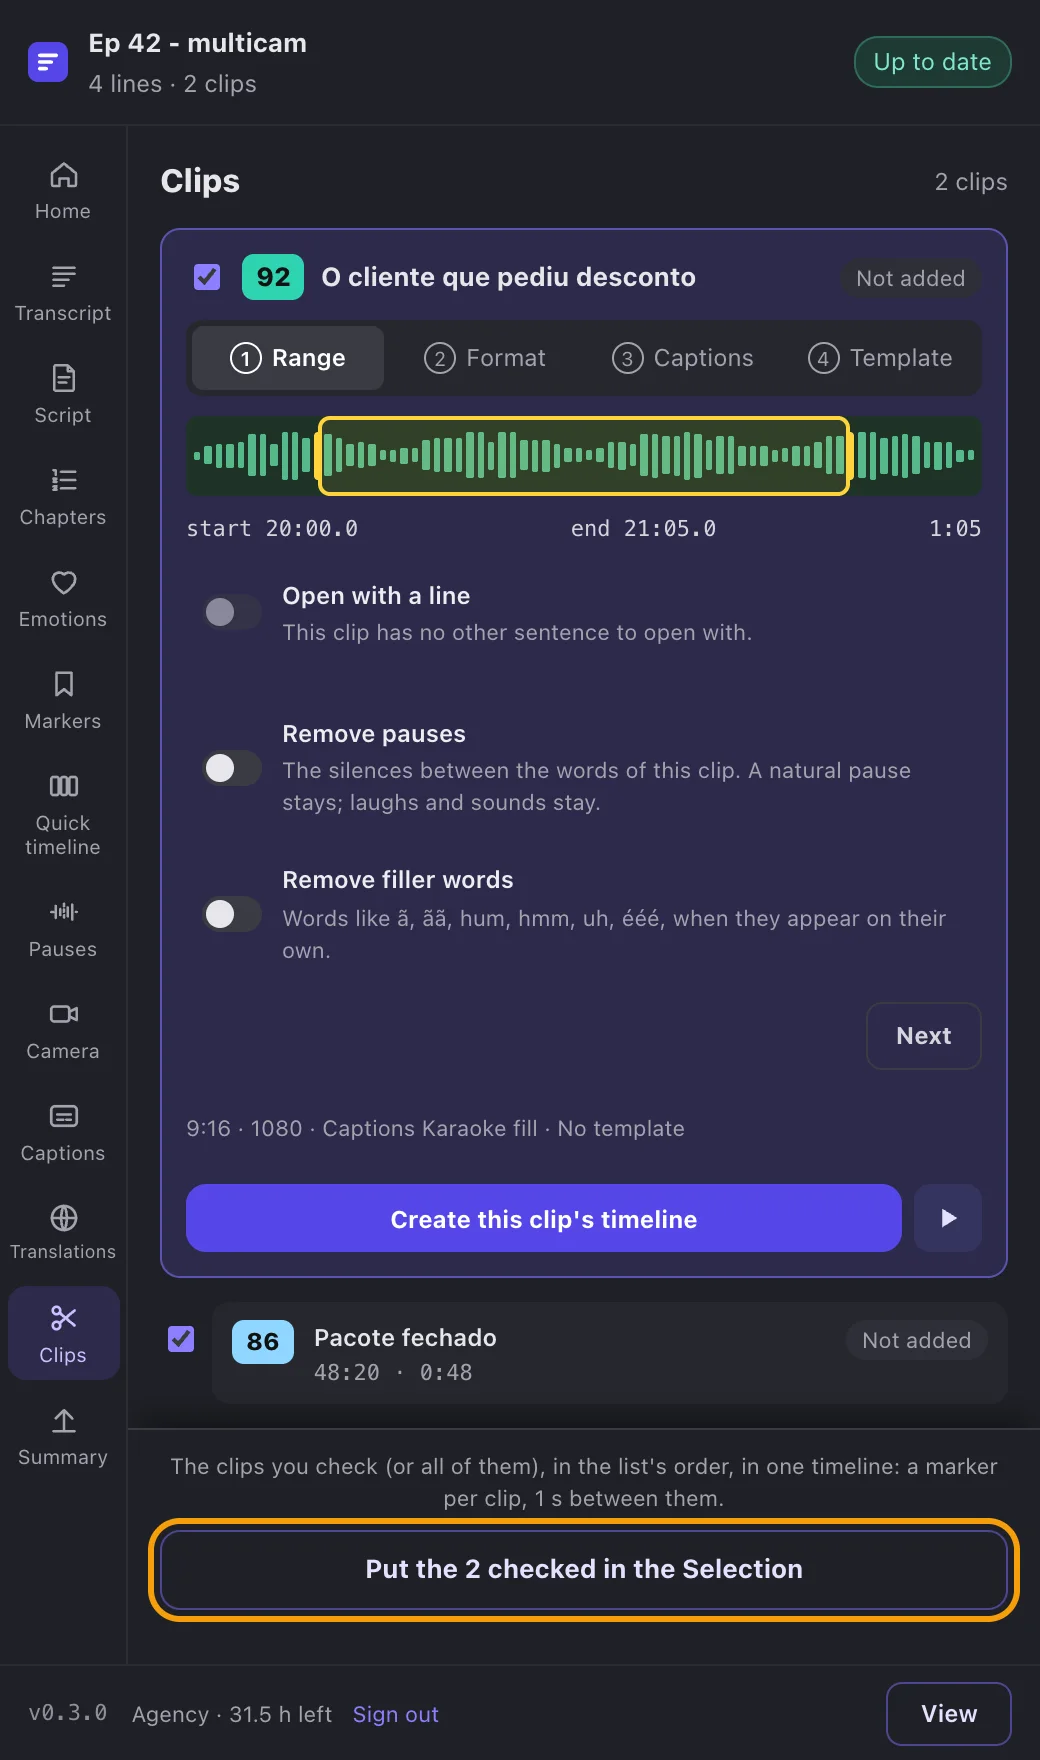The width and height of the screenshot is (1040, 1760).
Task: Open the Emotions section
Action: click(x=63, y=599)
